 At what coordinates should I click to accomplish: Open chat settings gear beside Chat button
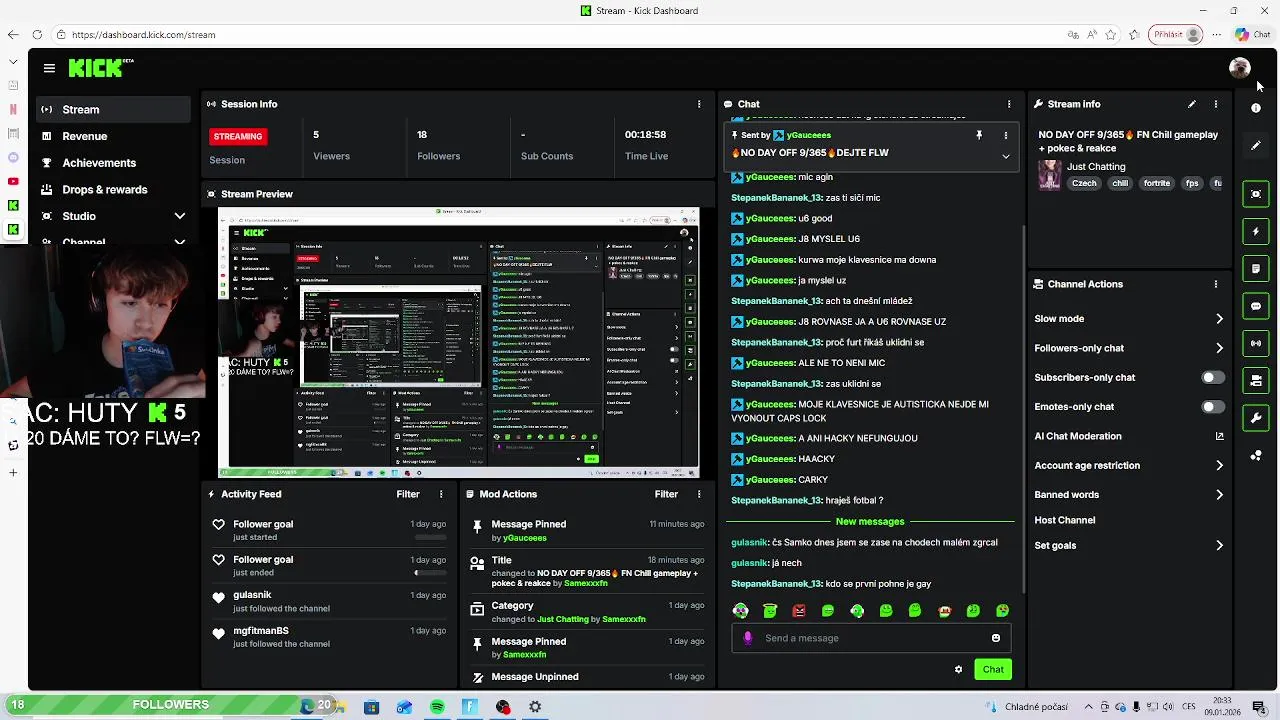click(958, 670)
